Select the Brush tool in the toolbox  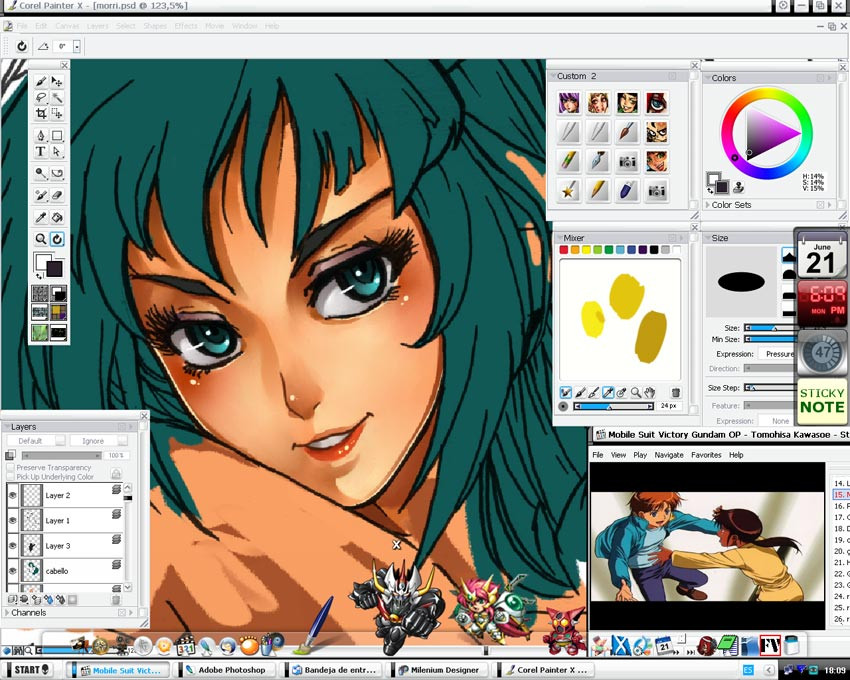(41, 82)
